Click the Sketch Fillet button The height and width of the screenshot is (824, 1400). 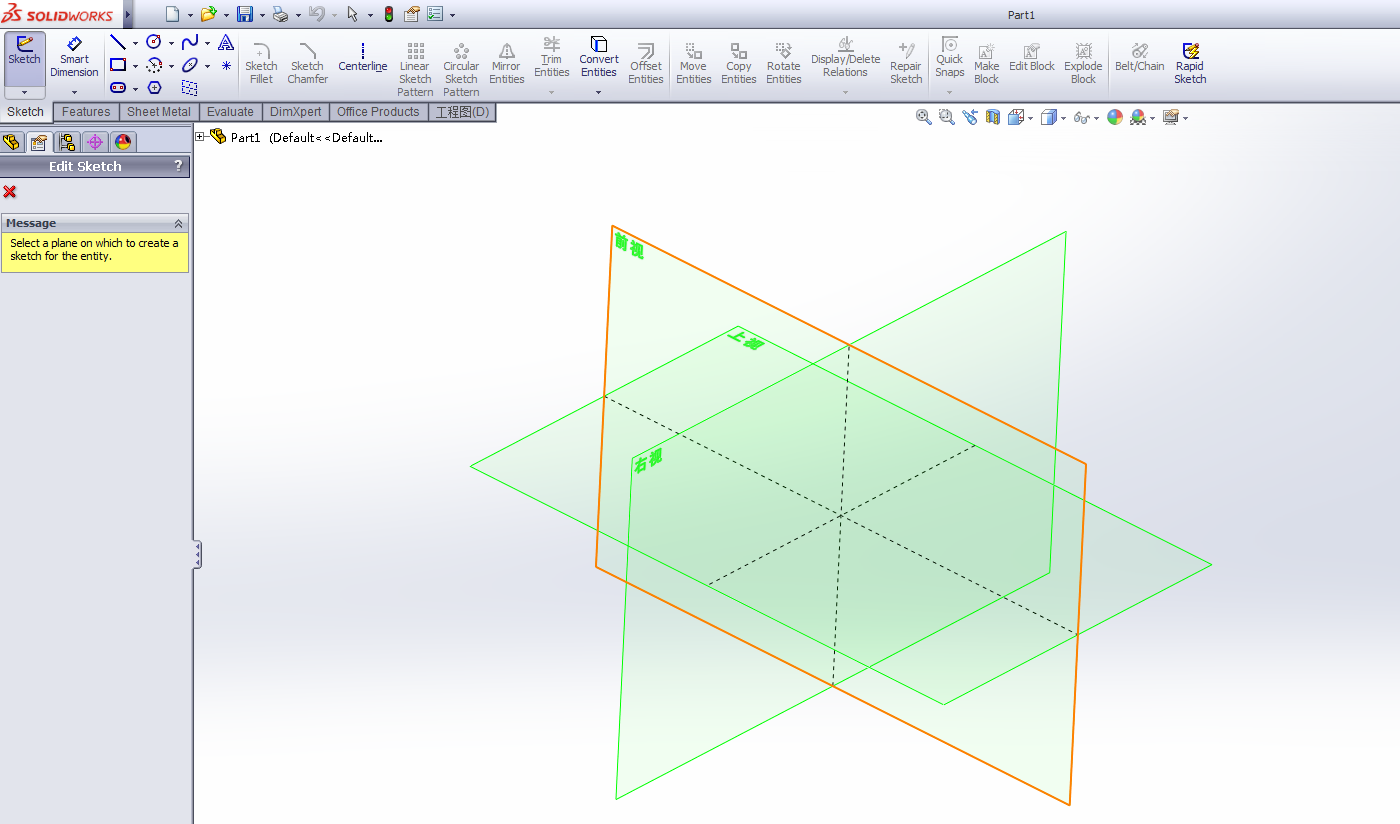261,63
